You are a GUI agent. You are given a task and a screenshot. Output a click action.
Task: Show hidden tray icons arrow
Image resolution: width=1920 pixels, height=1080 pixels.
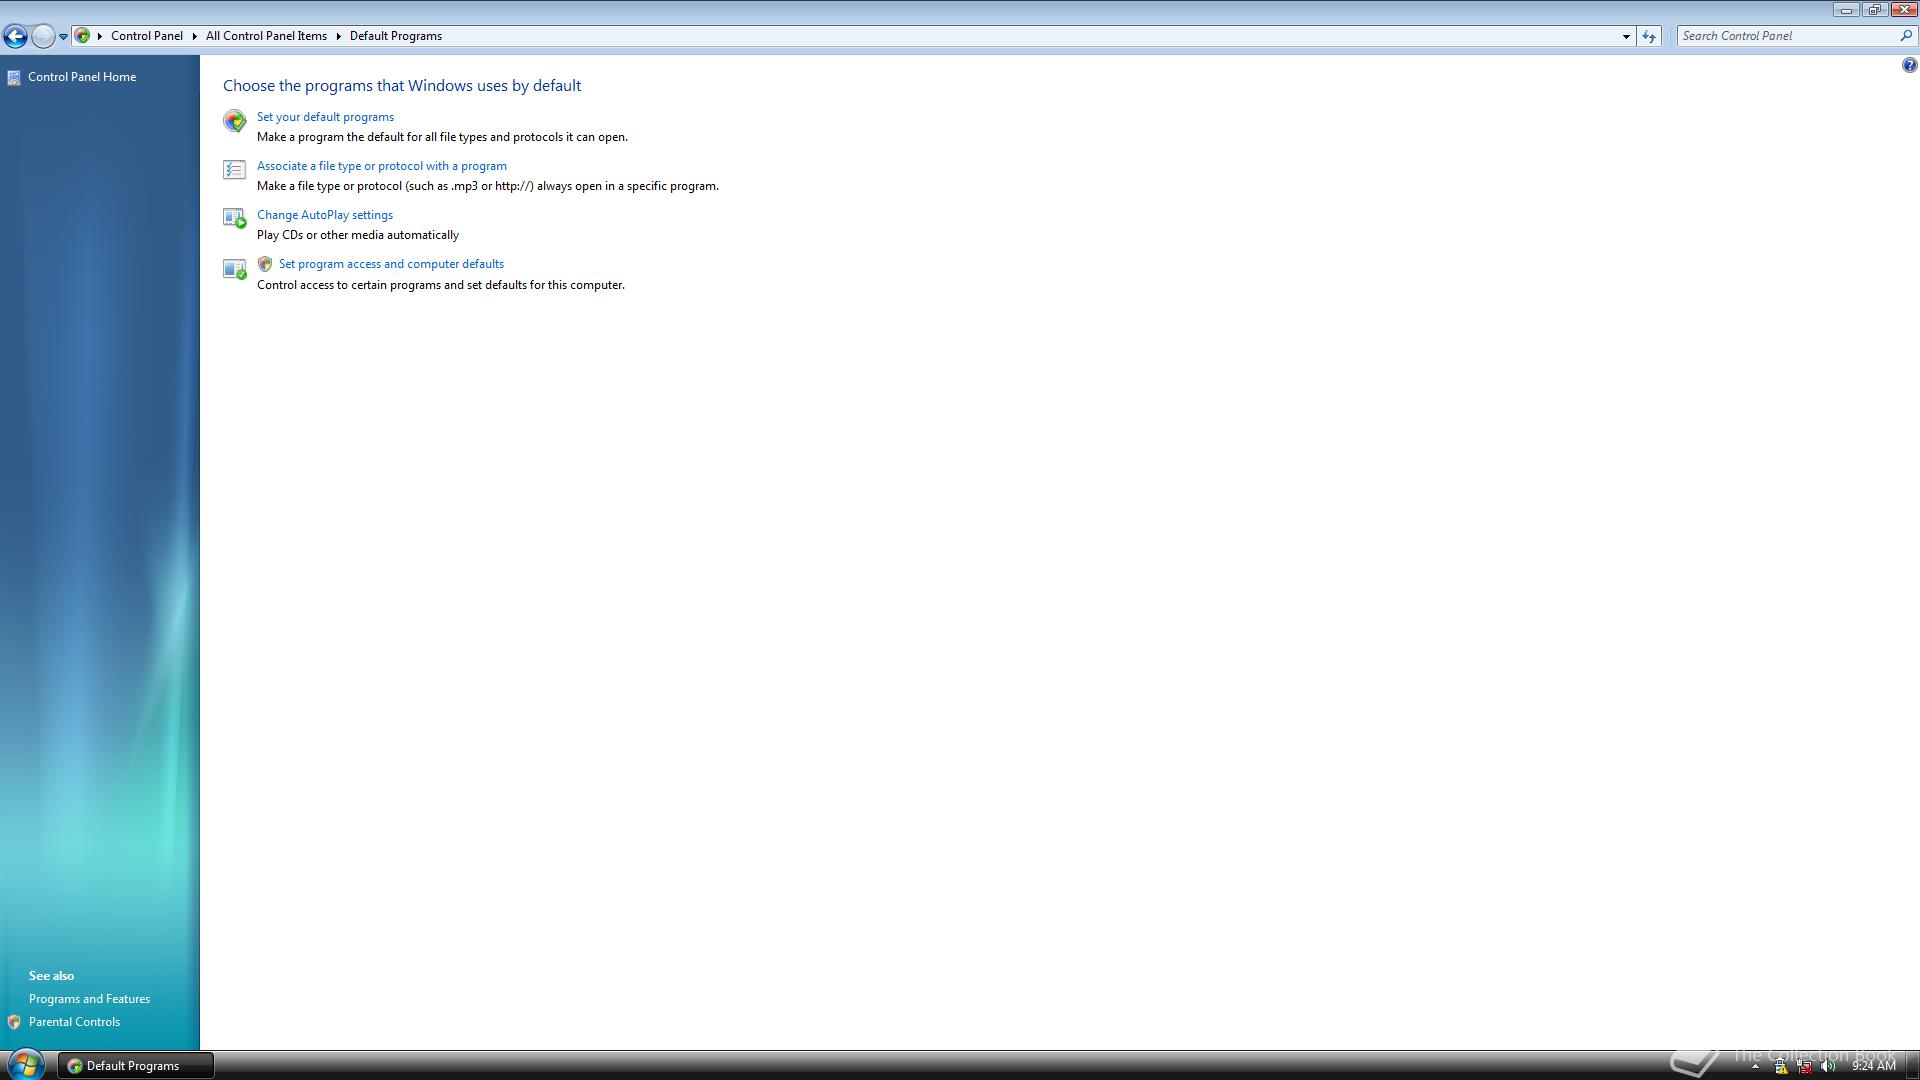point(1755,1066)
